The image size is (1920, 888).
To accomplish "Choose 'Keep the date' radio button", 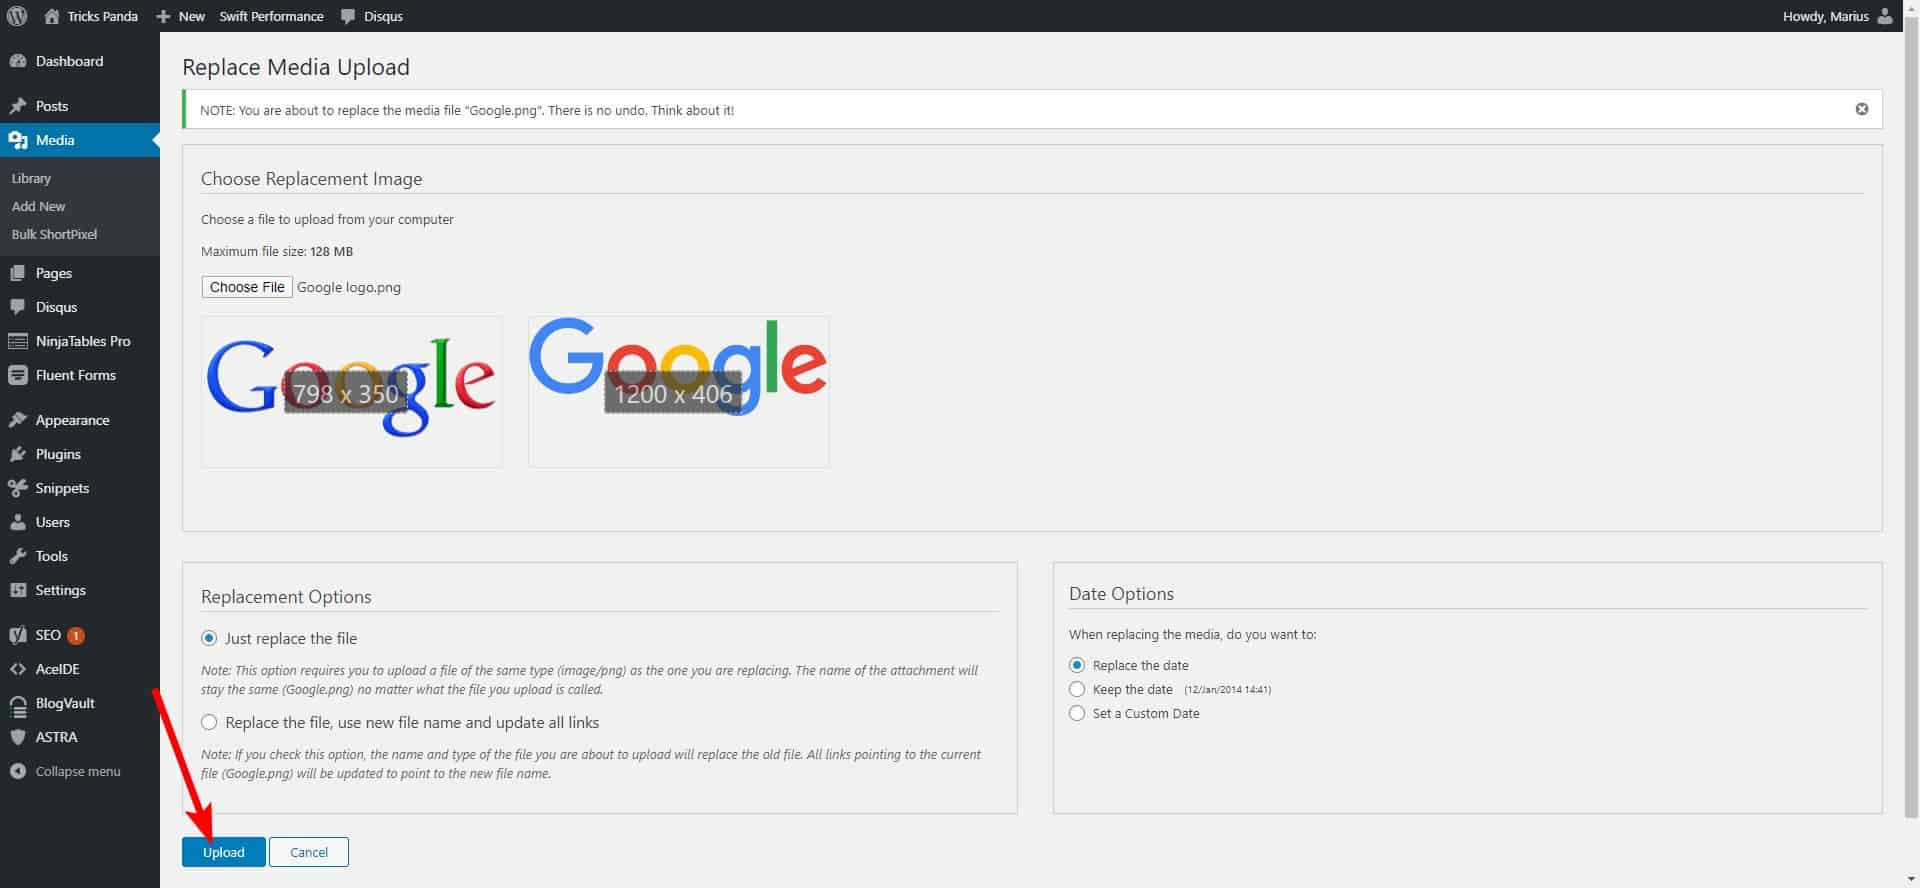I will (1077, 689).
